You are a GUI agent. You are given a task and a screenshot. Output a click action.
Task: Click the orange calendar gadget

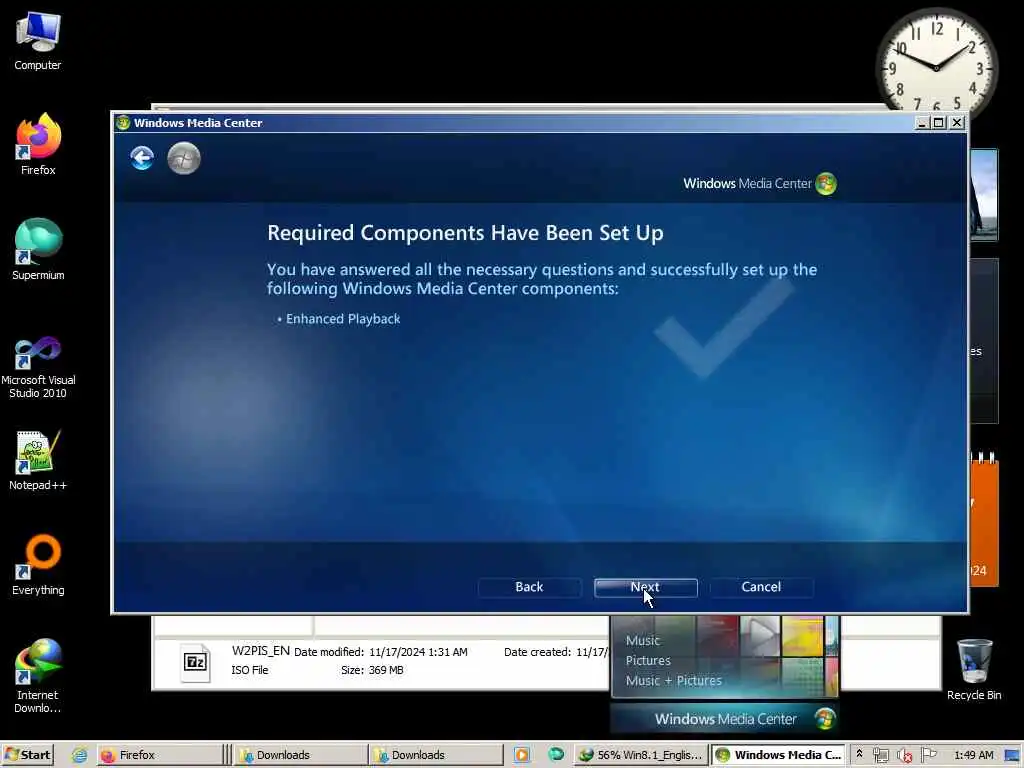(984, 520)
